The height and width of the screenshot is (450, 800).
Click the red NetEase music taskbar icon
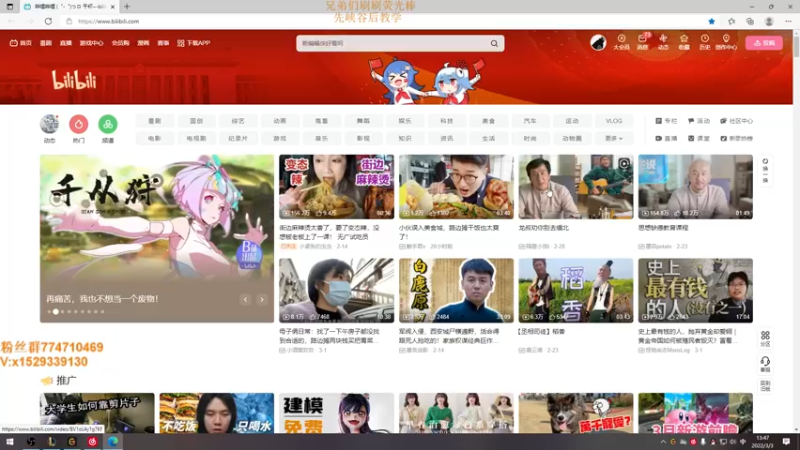point(92,441)
